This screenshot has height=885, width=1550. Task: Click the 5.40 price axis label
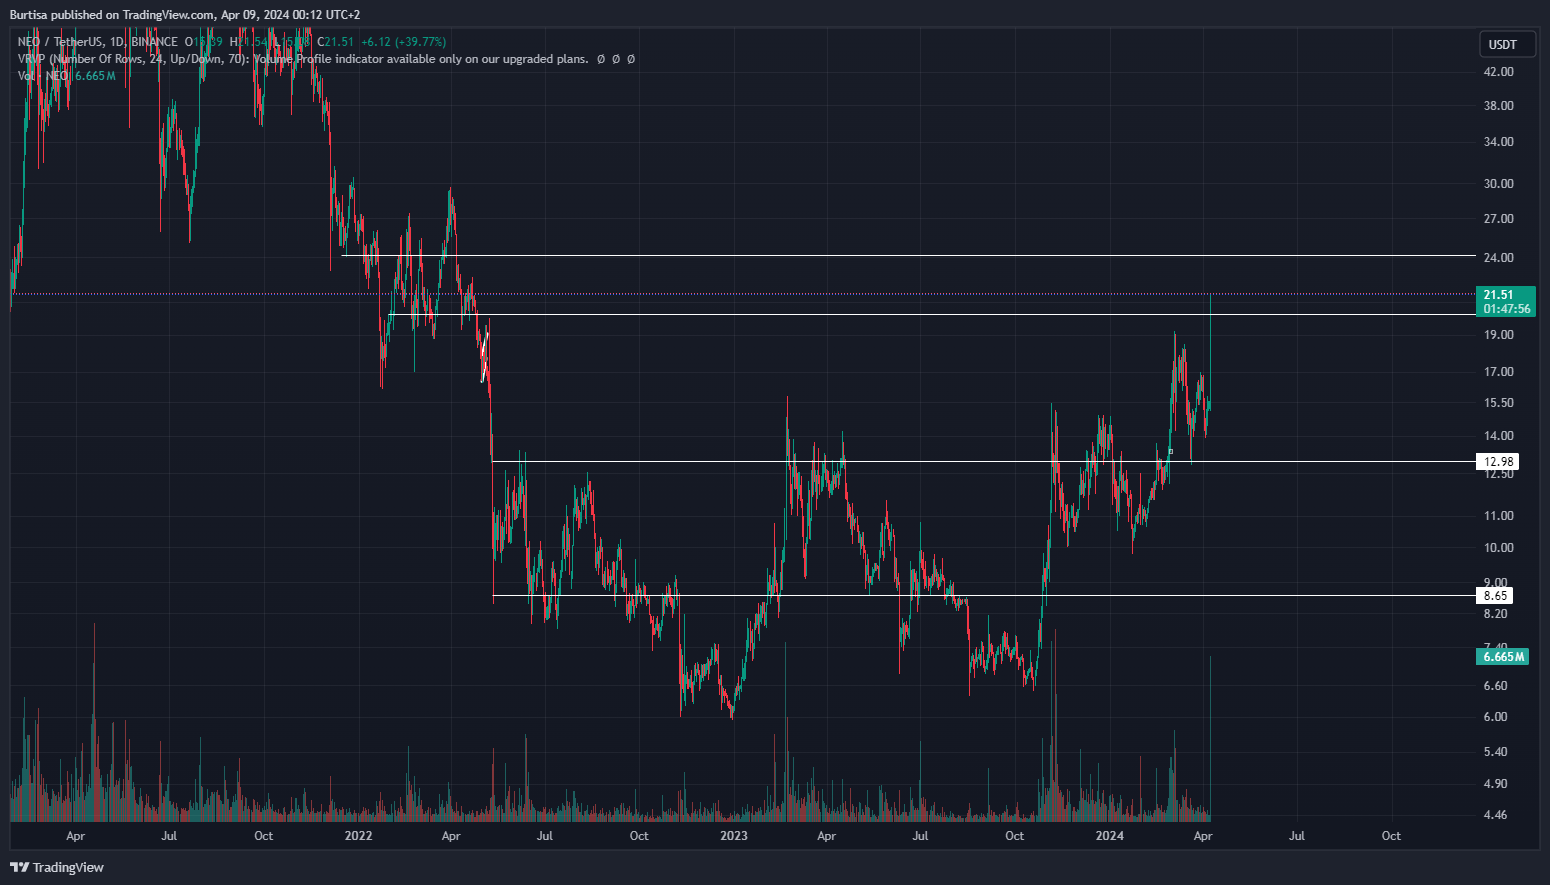1495,752
